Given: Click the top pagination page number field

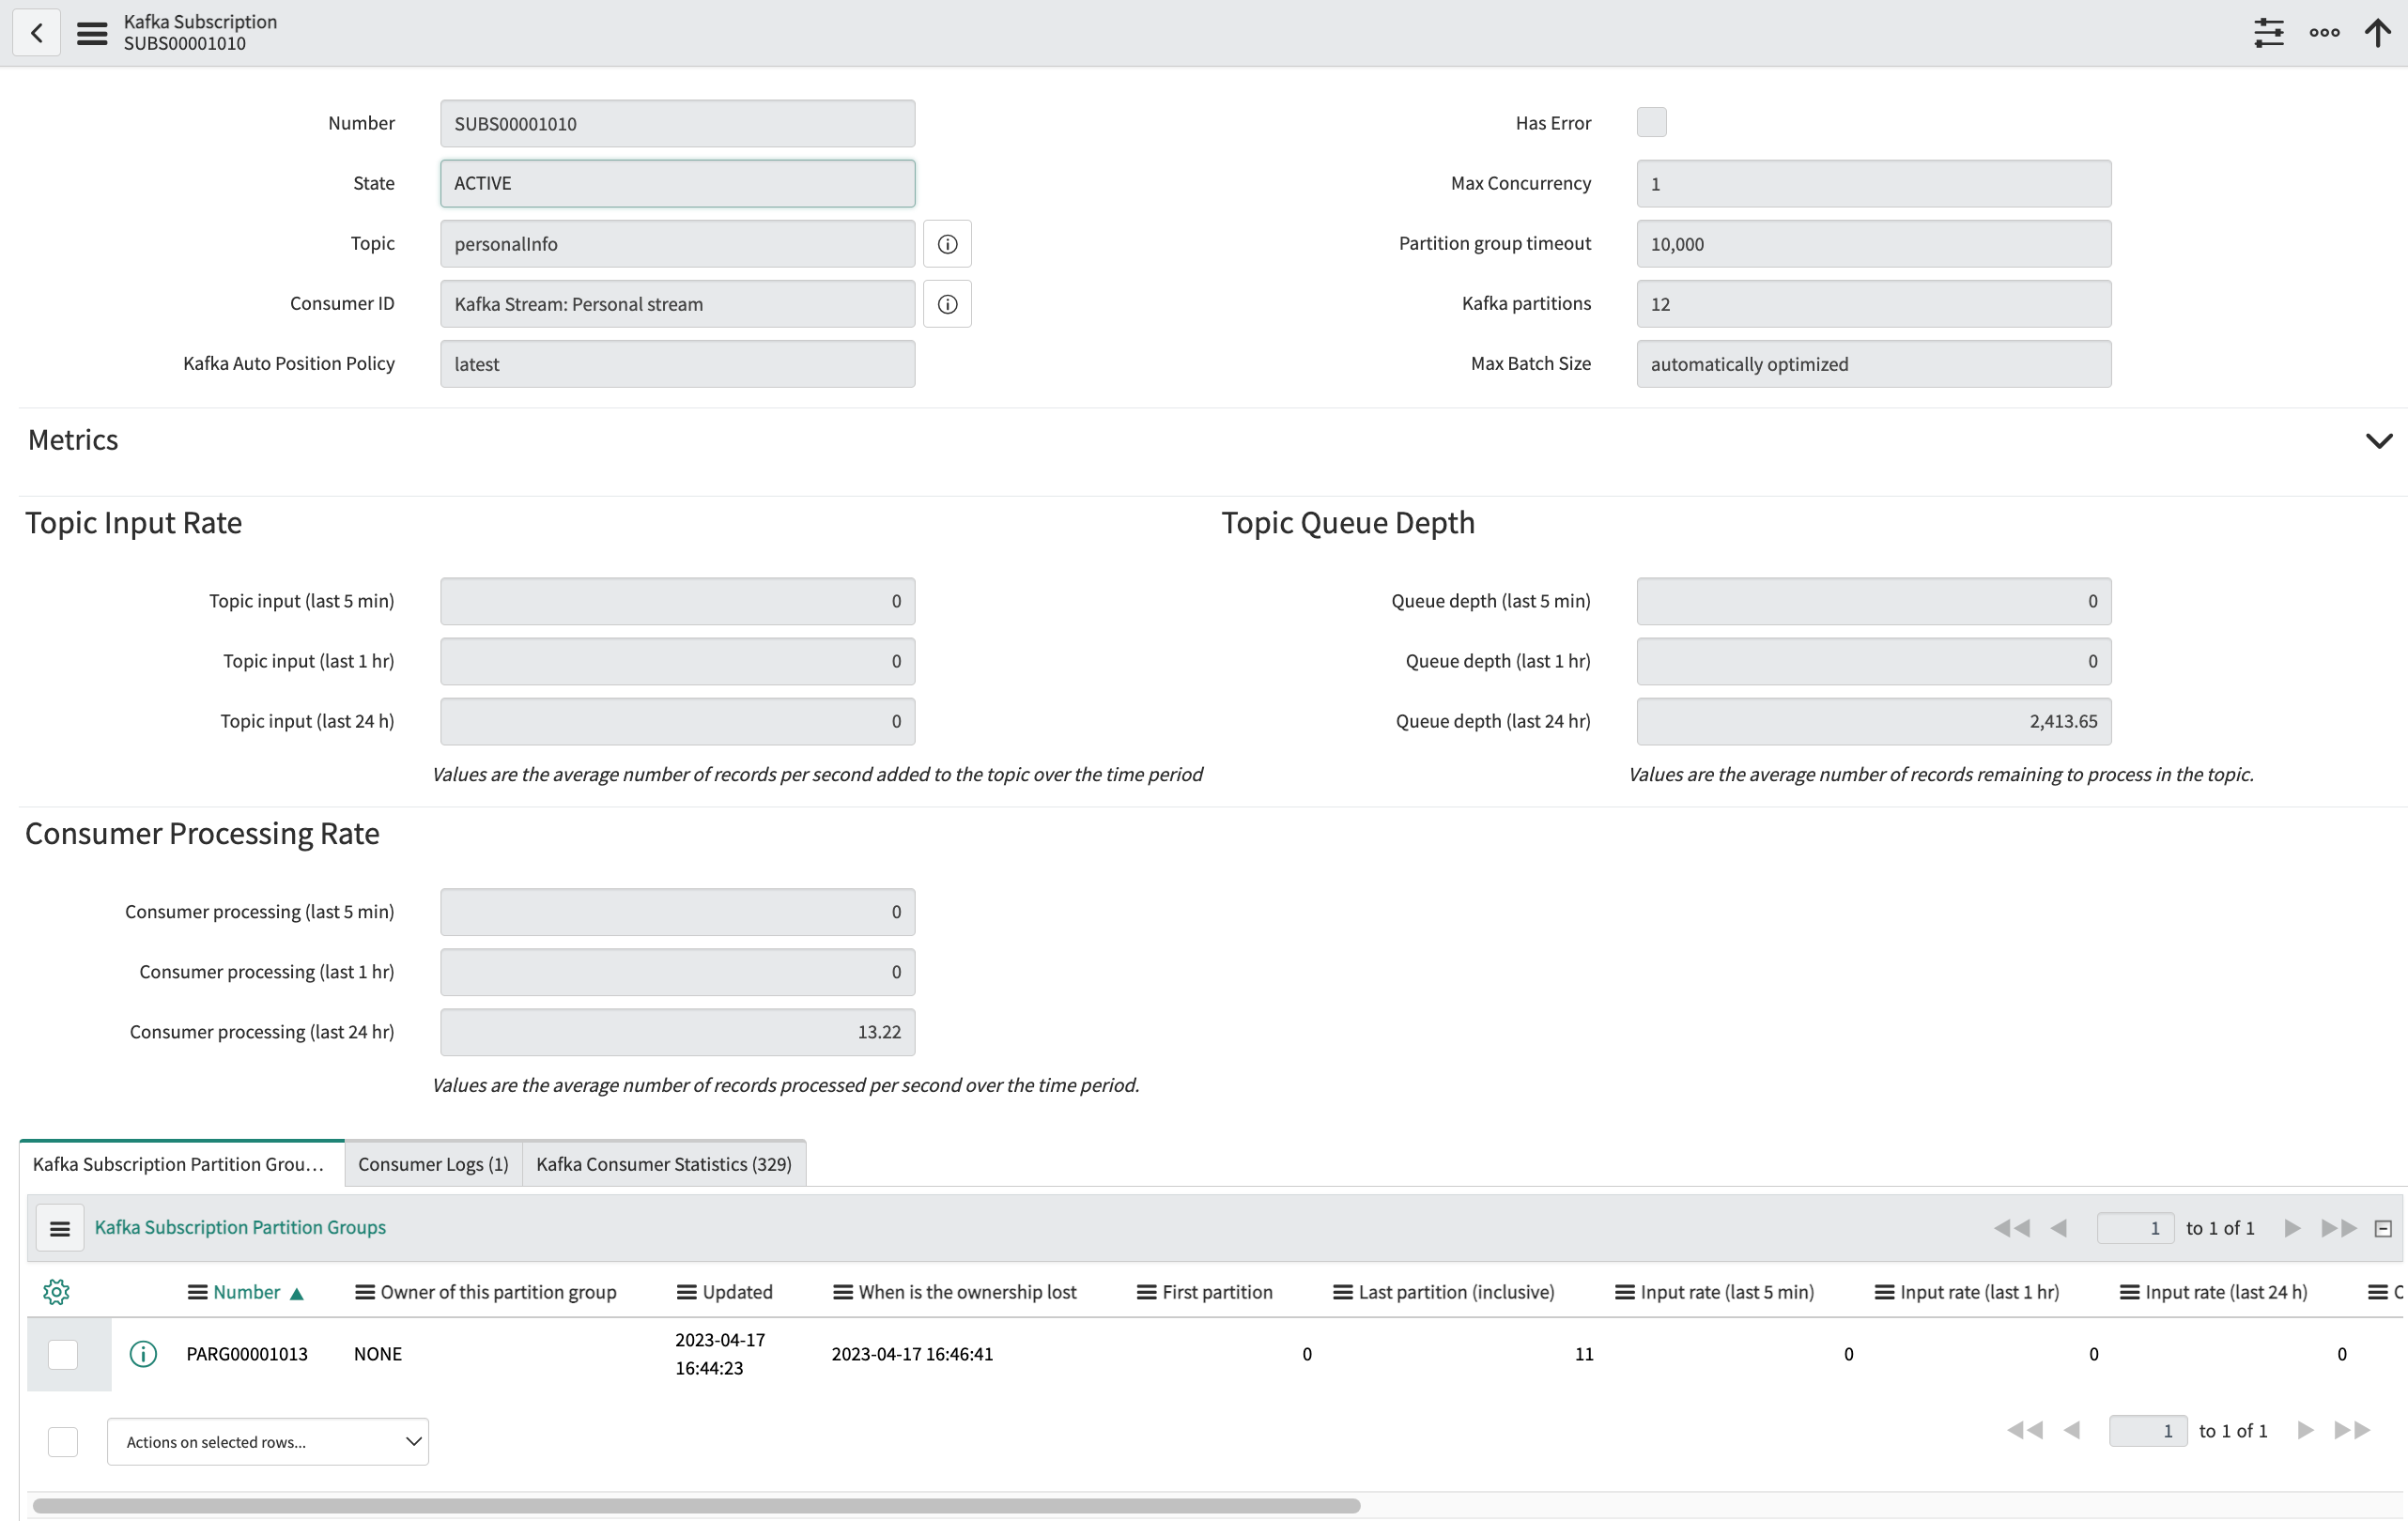Looking at the screenshot, I should tap(2135, 1228).
